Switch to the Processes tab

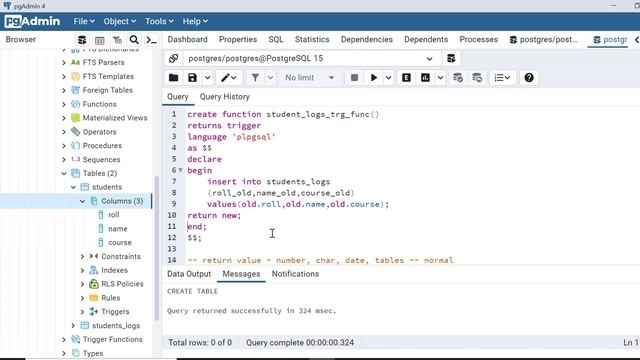pyautogui.click(x=478, y=40)
